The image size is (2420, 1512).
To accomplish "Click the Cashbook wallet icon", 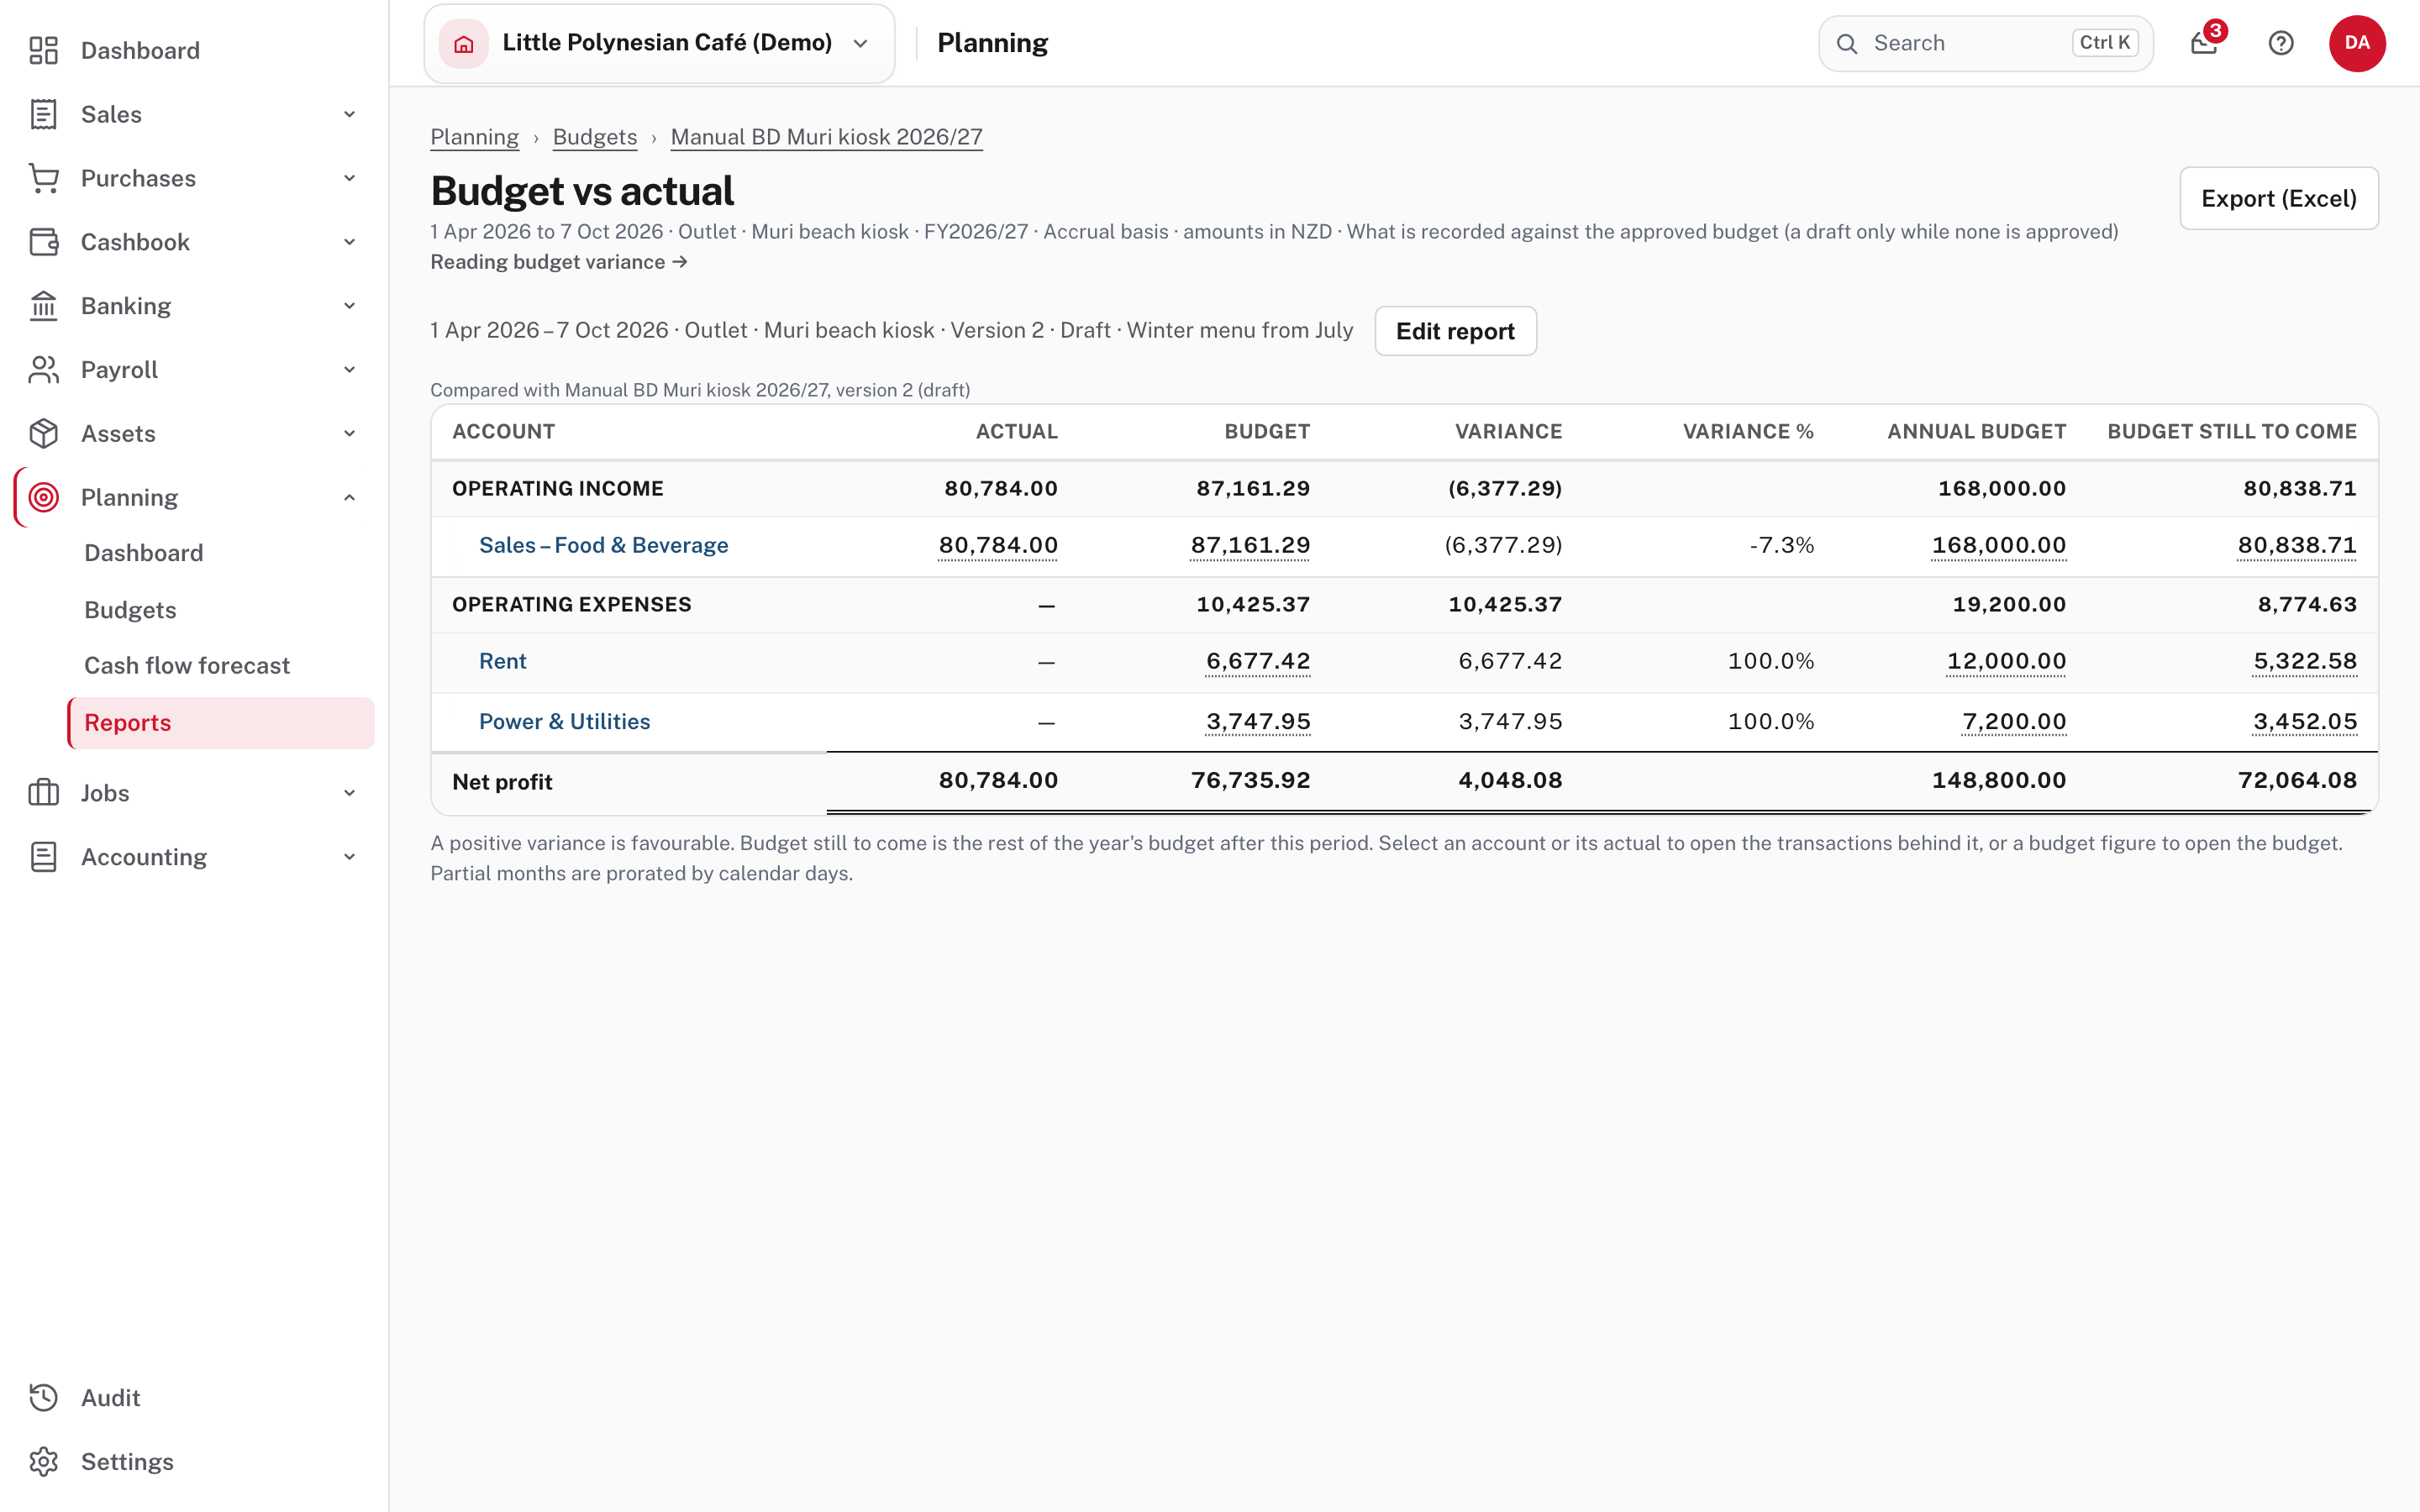I will (x=44, y=242).
